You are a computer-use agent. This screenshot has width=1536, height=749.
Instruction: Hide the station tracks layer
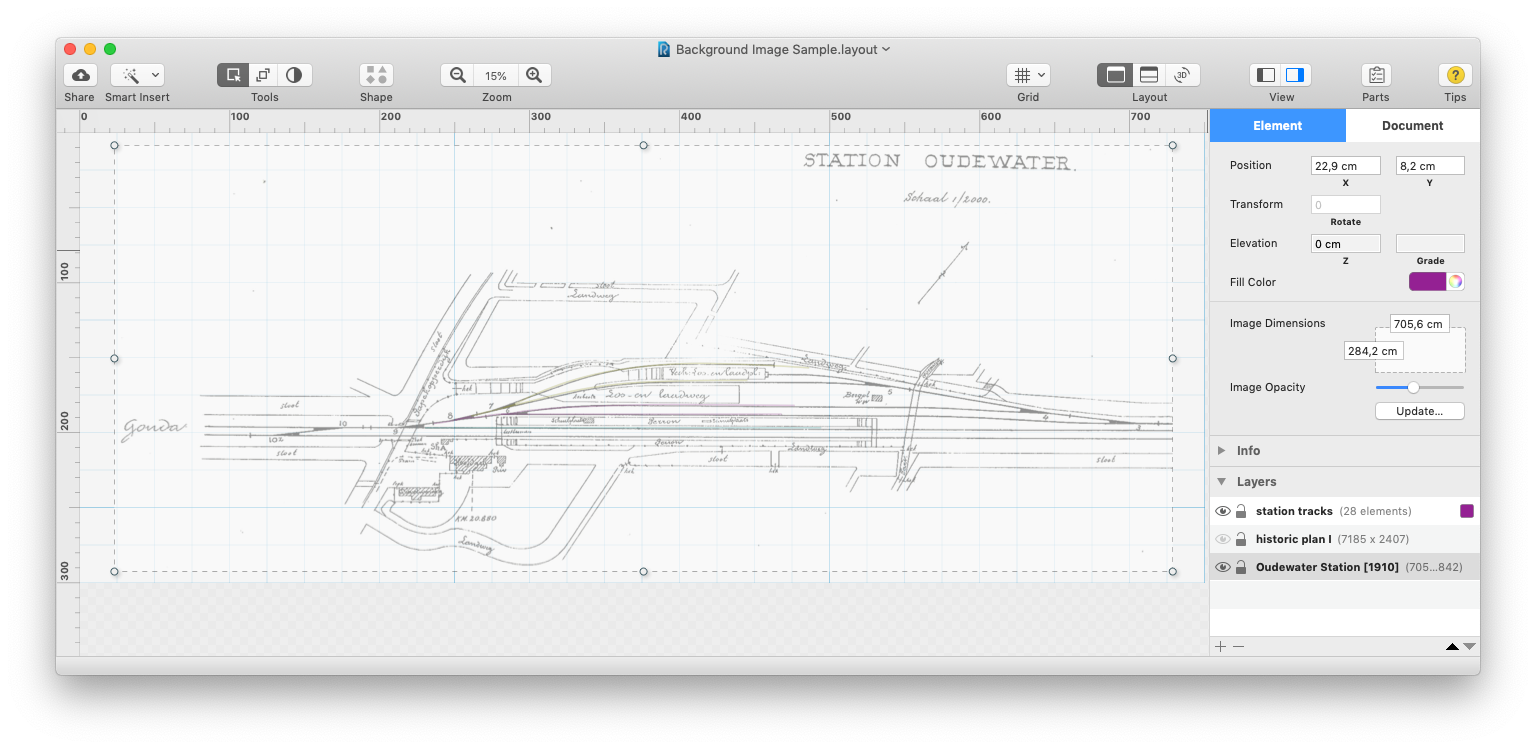(1222, 511)
